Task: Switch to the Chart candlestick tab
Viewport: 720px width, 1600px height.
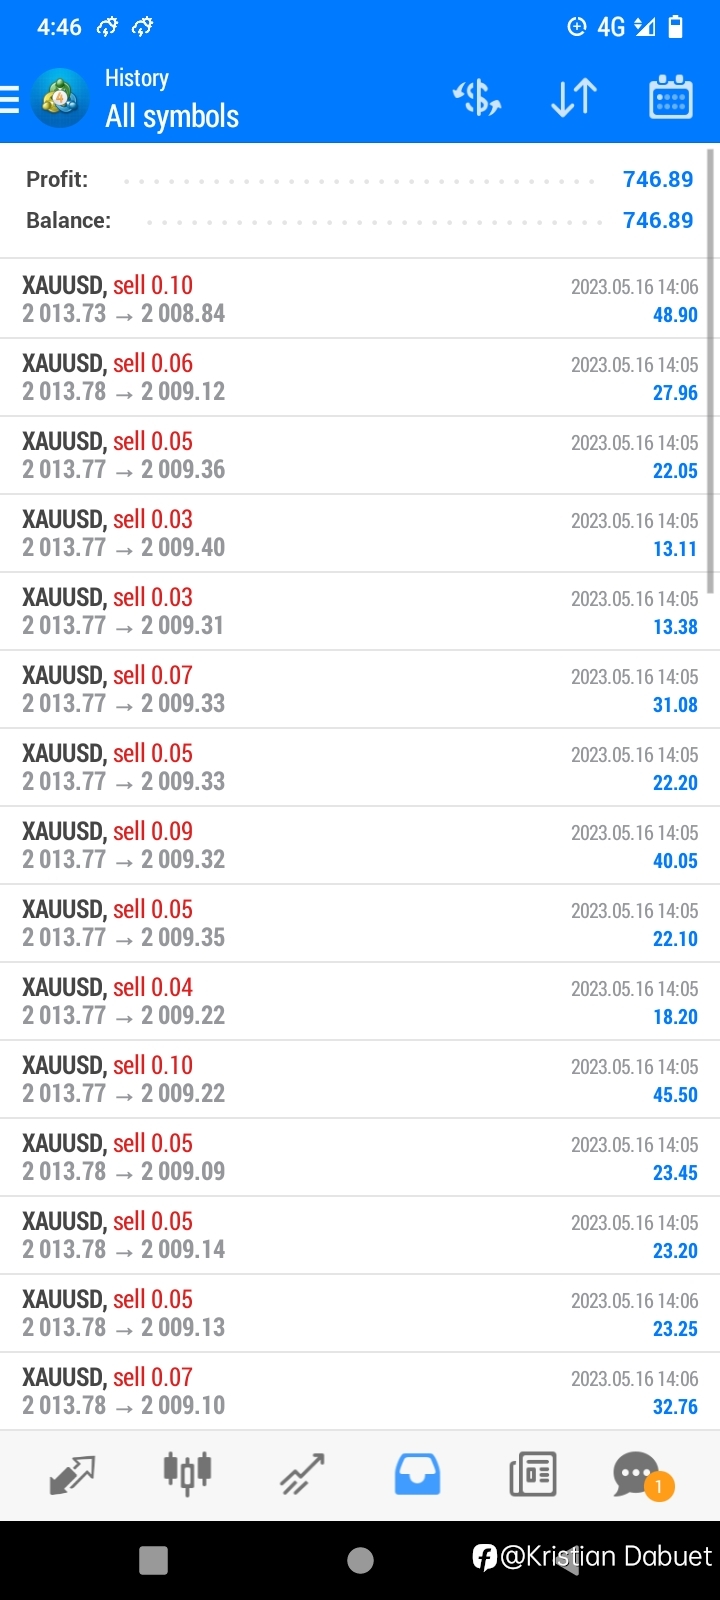Action: [x=187, y=1473]
